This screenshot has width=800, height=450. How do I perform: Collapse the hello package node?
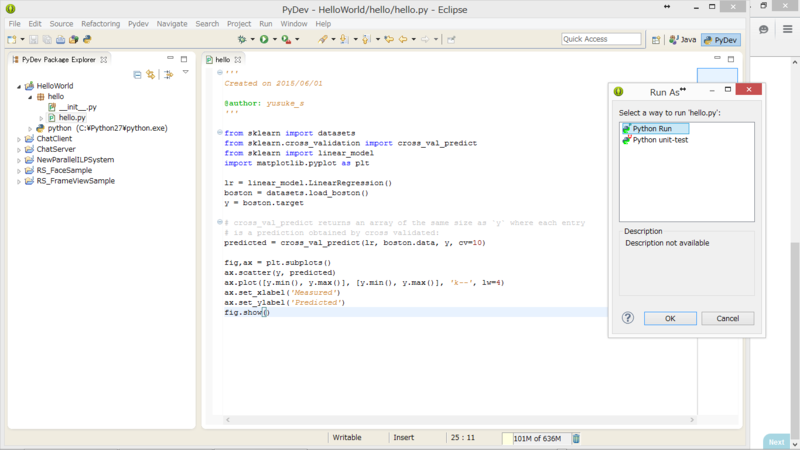pyautogui.click(x=30, y=97)
